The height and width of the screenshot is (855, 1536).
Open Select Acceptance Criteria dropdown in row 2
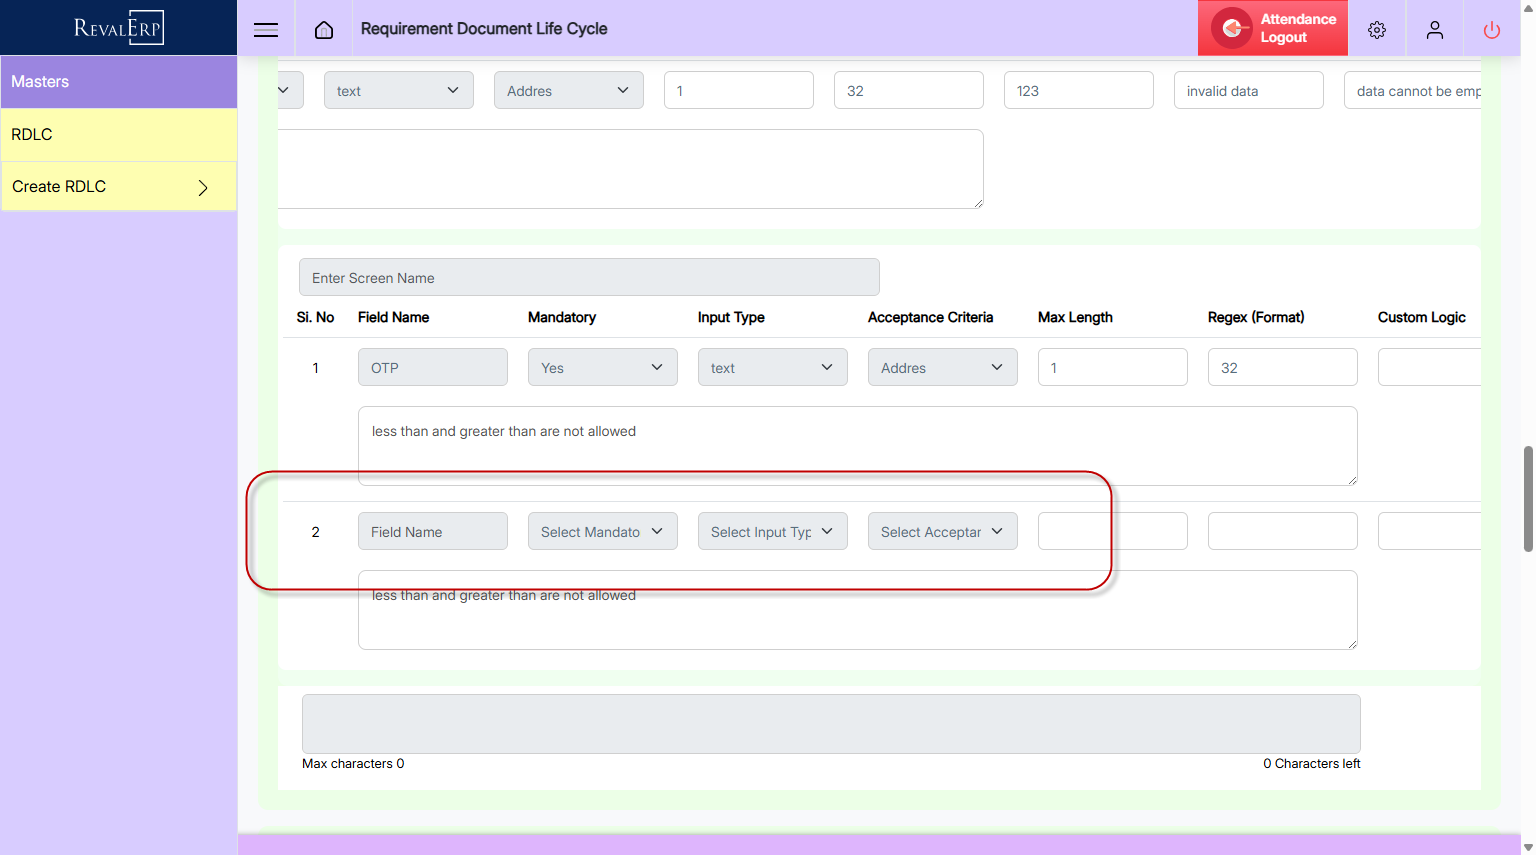(x=942, y=532)
